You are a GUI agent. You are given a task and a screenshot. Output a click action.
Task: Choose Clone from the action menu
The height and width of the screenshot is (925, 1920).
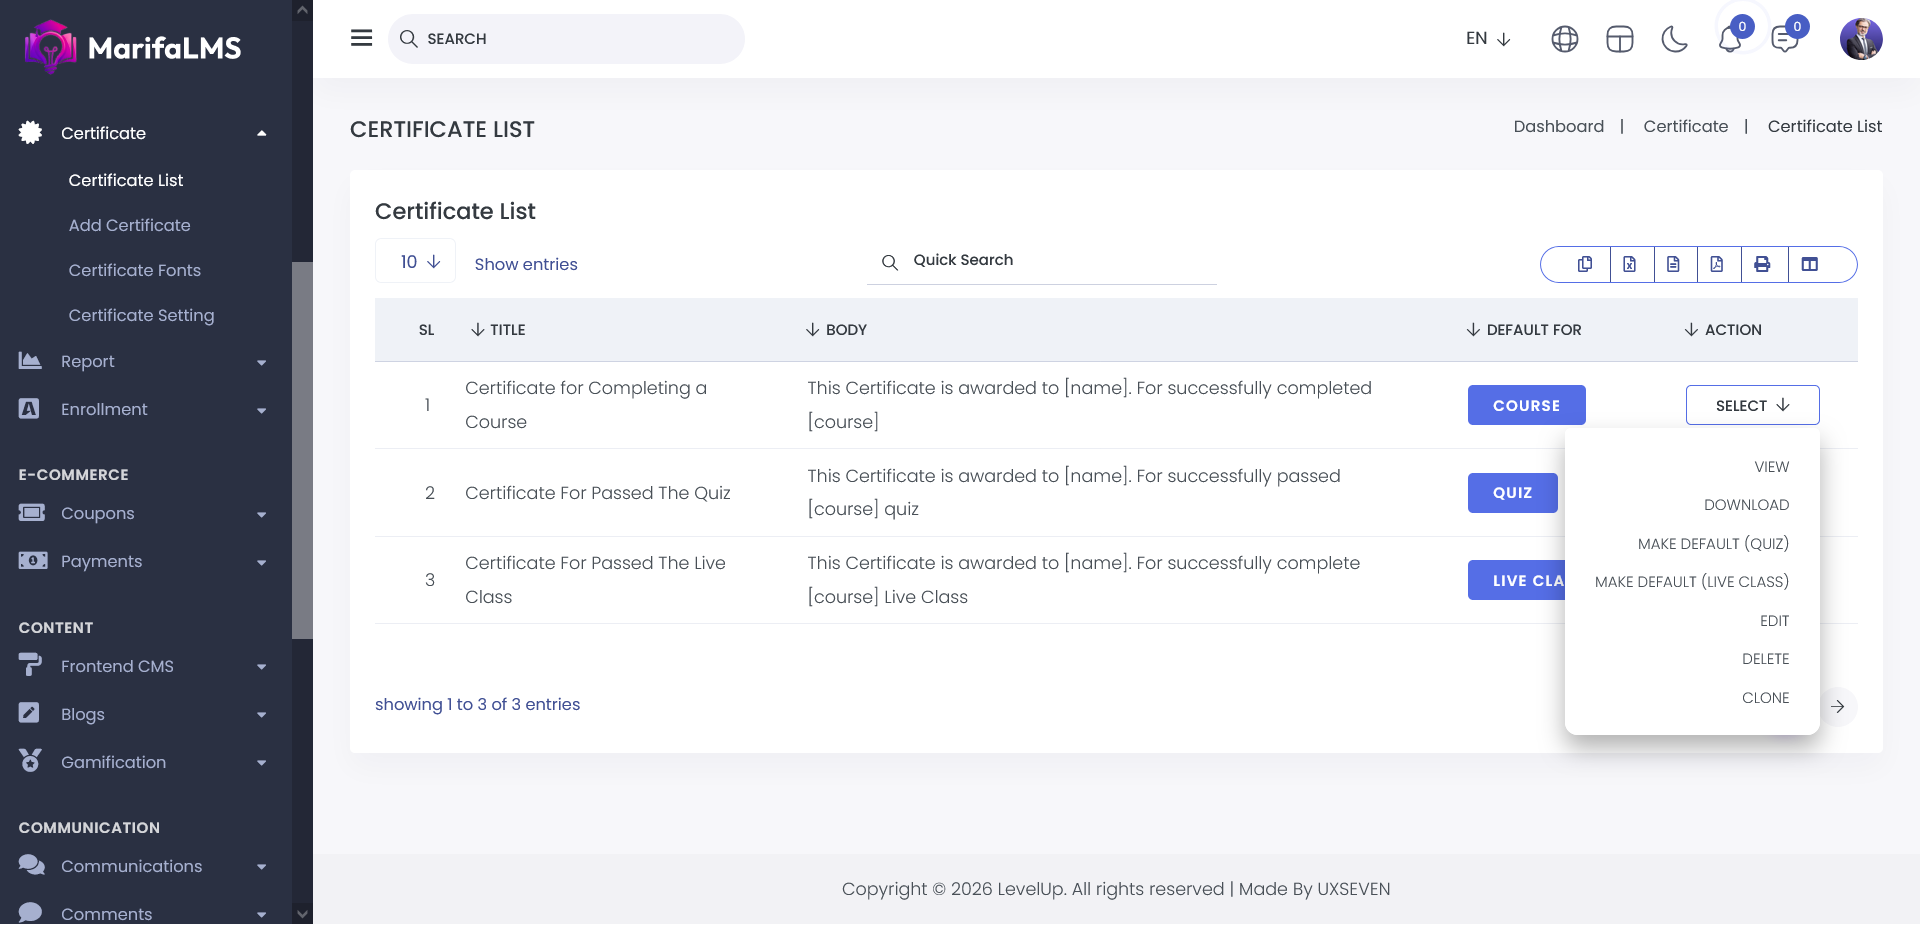coord(1765,698)
